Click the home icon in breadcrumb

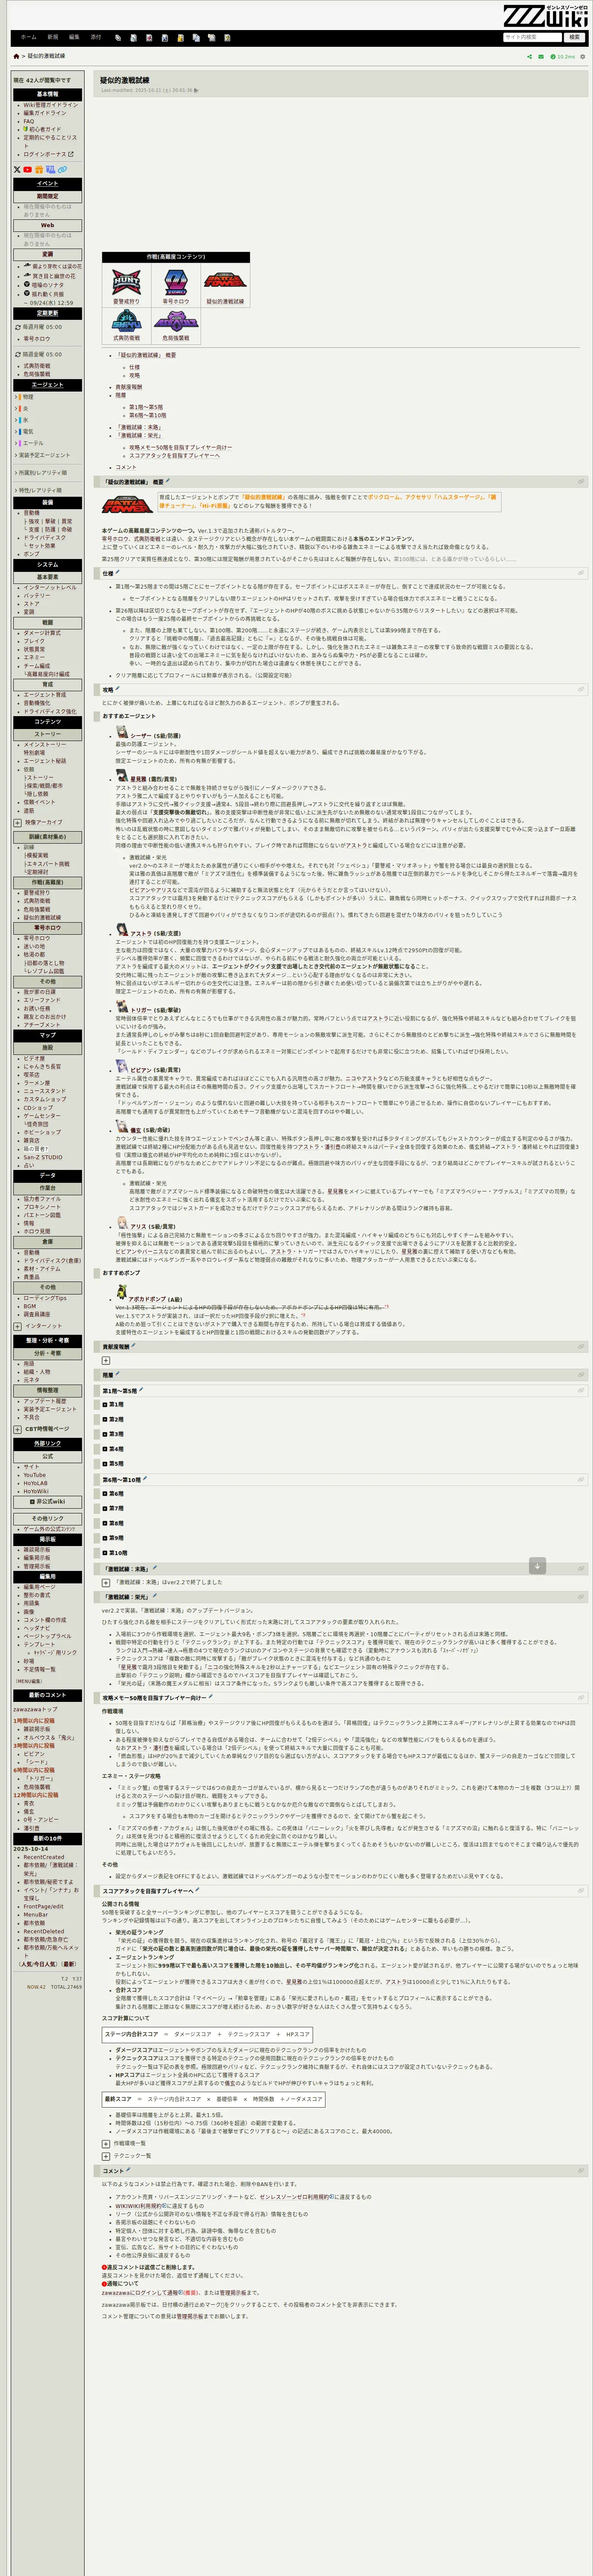[15, 56]
